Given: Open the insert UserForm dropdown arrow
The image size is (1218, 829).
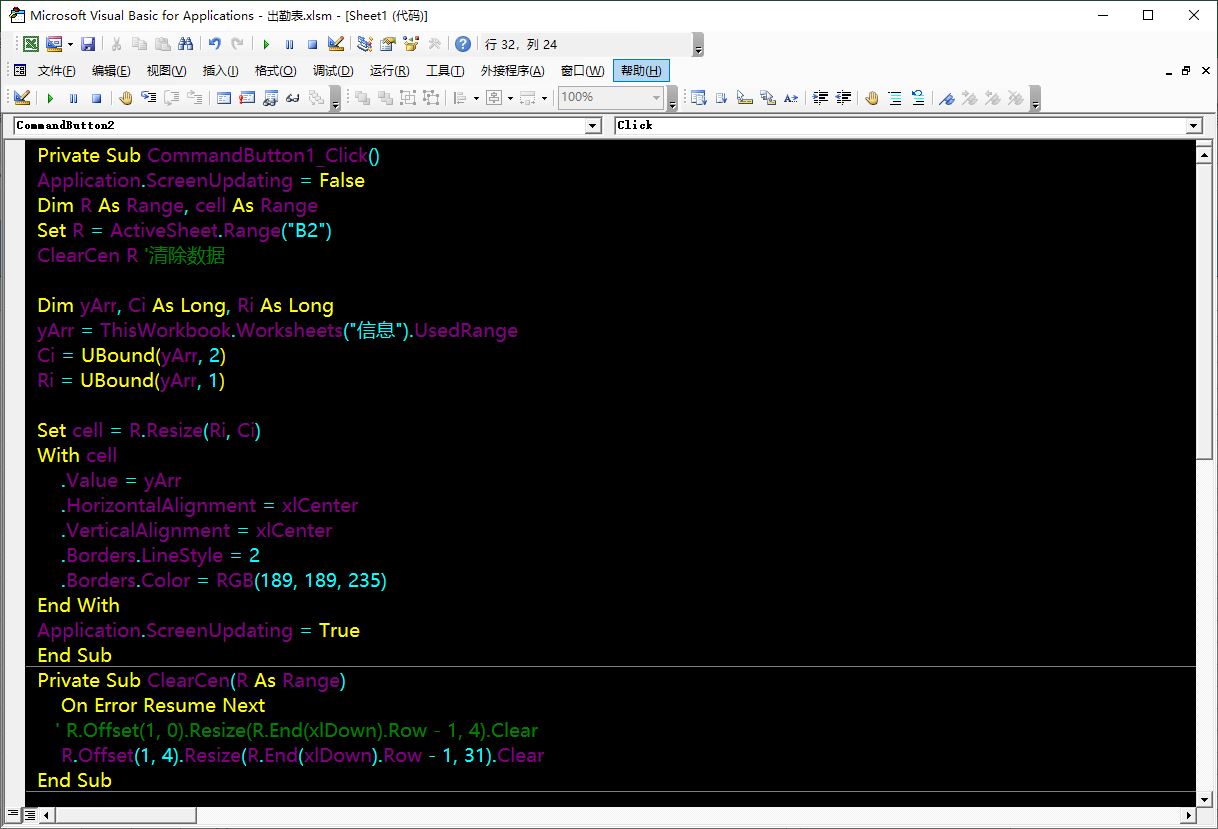Looking at the screenshot, I should click(68, 44).
